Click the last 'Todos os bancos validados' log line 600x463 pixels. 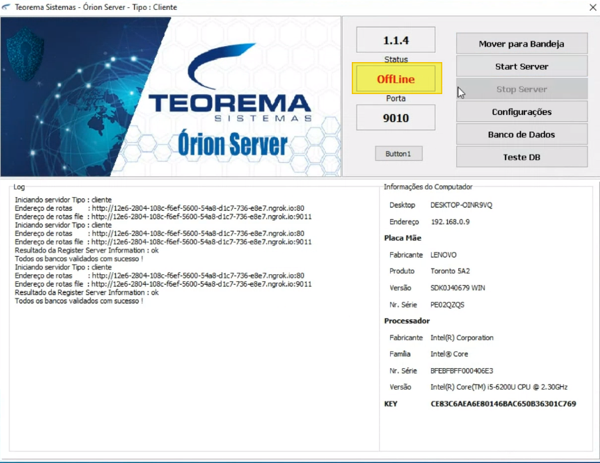79,301
